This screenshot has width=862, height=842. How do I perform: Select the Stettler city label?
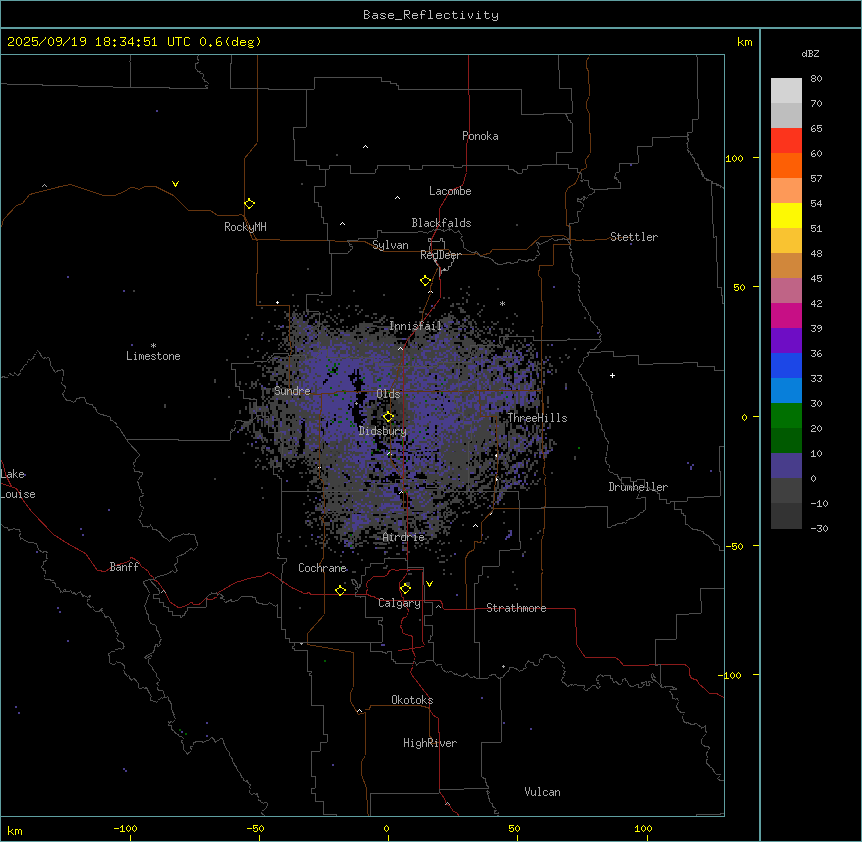[634, 237]
